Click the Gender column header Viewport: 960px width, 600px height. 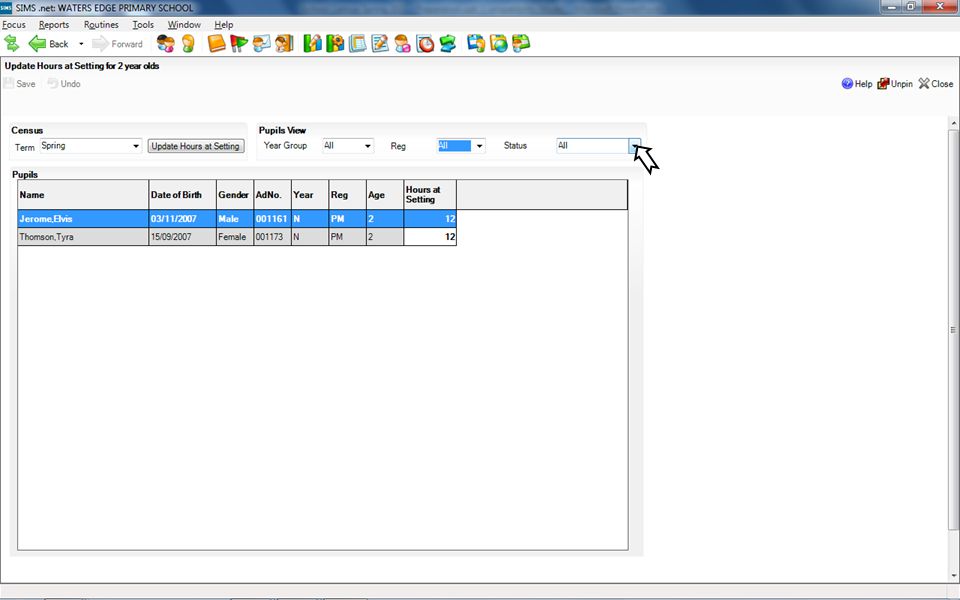click(x=234, y=195)
